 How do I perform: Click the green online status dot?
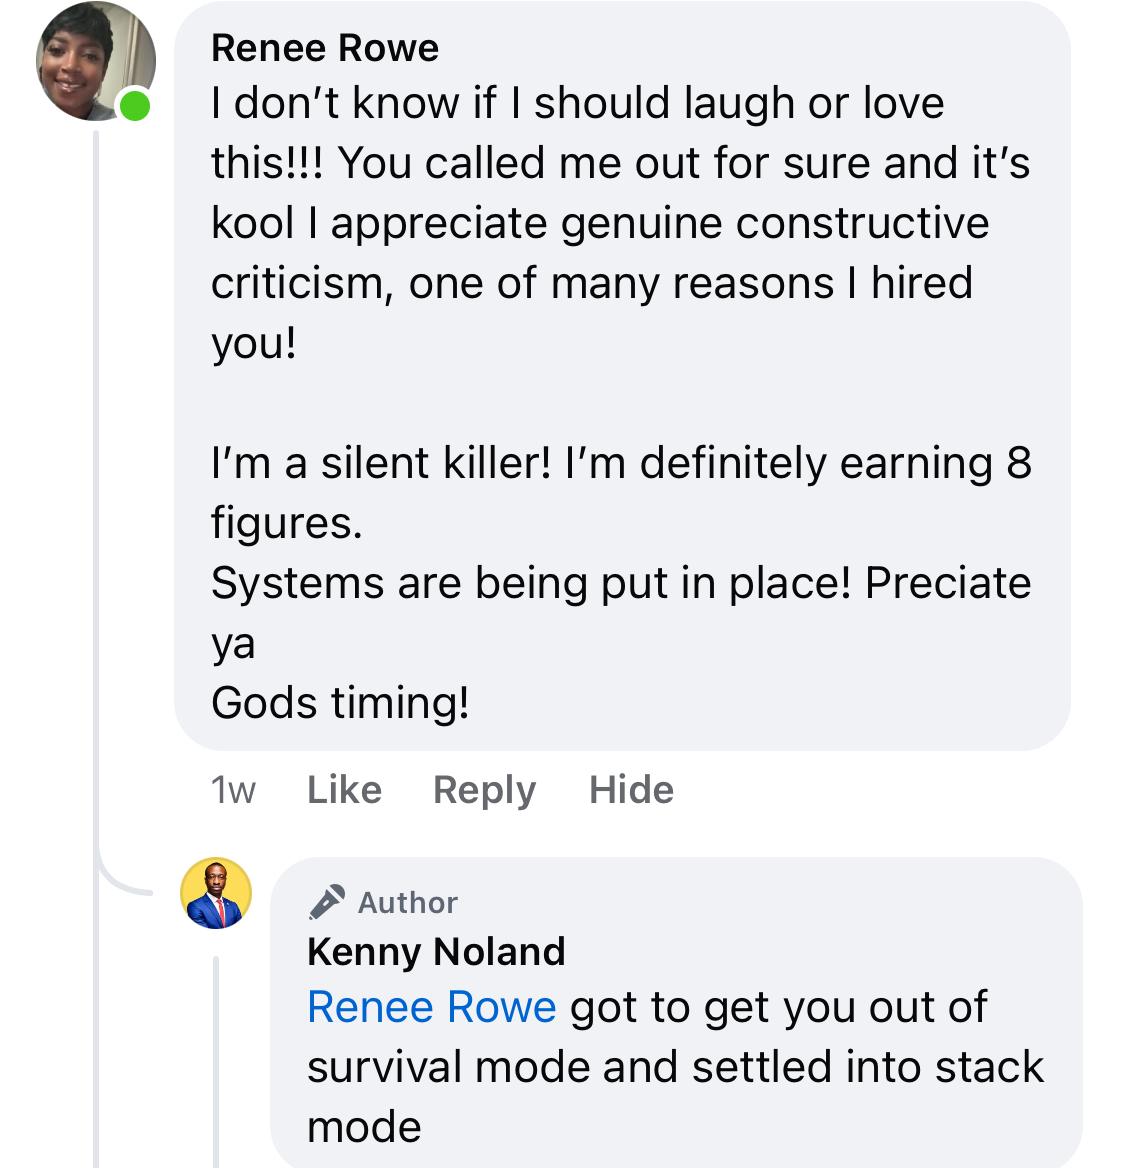135,104
